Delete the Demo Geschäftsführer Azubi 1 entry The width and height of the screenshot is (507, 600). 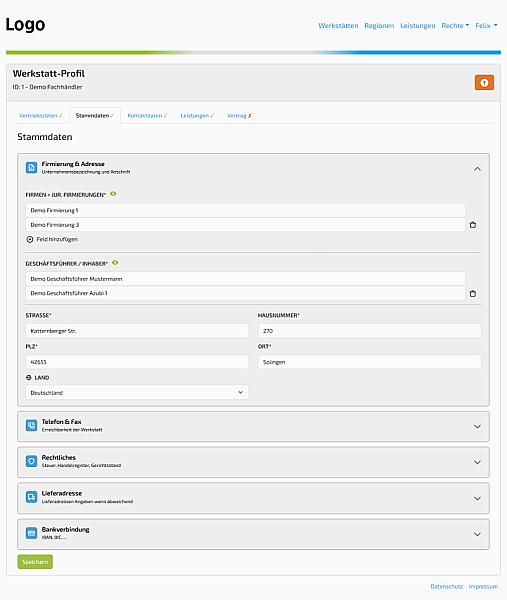[473, 293]
